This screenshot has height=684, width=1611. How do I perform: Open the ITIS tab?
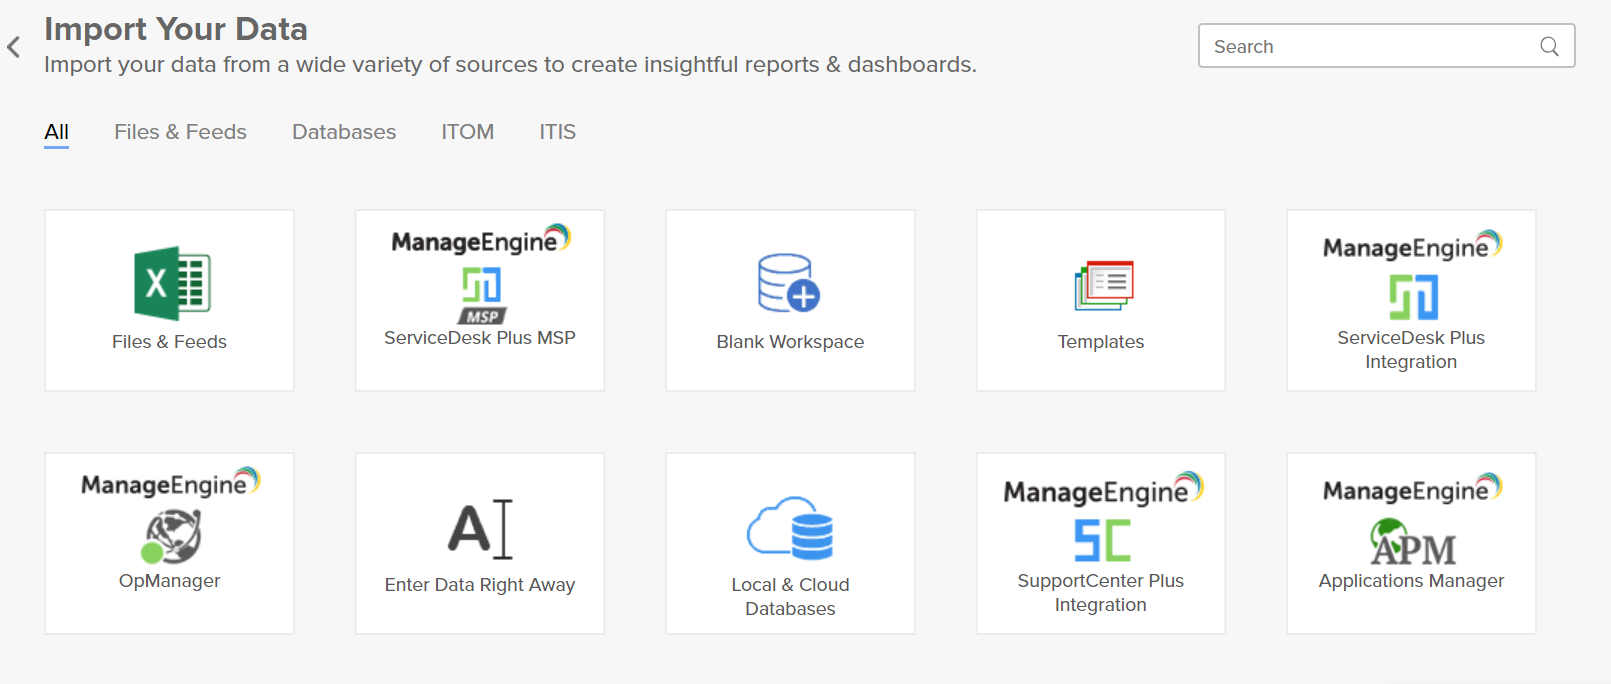(558, 132)
